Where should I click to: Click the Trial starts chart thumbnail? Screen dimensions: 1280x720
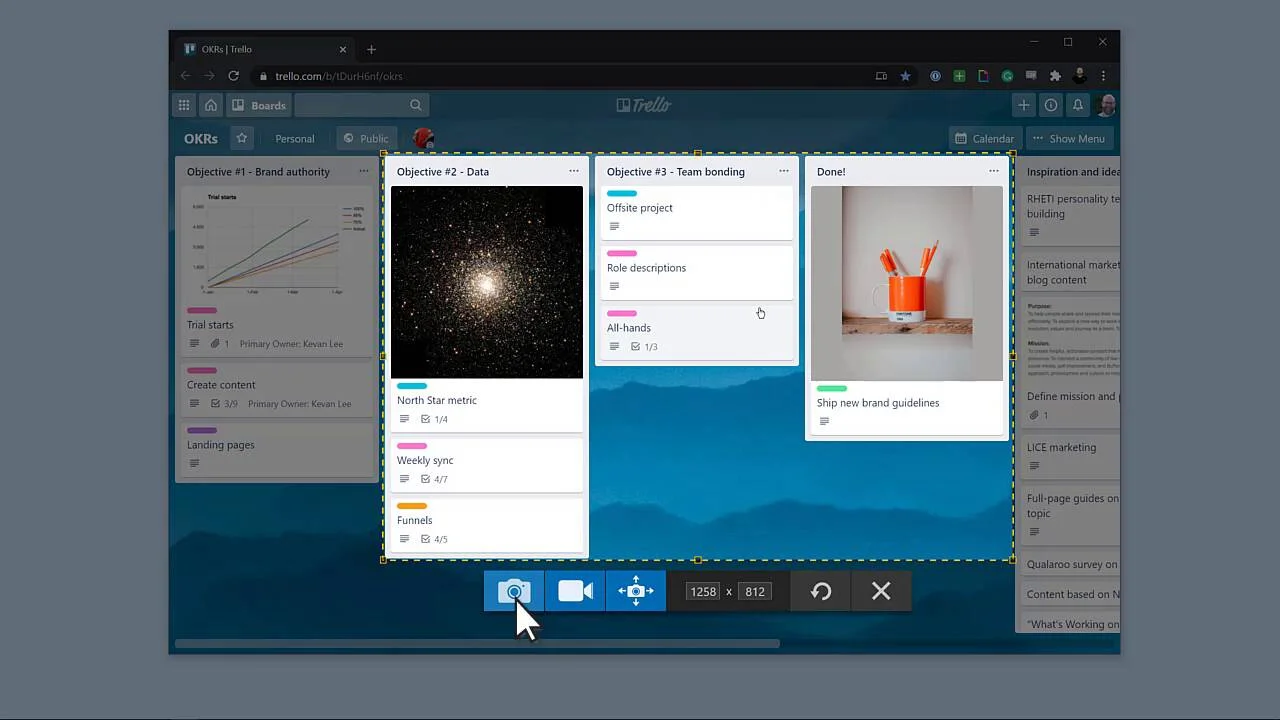[277, 243]
